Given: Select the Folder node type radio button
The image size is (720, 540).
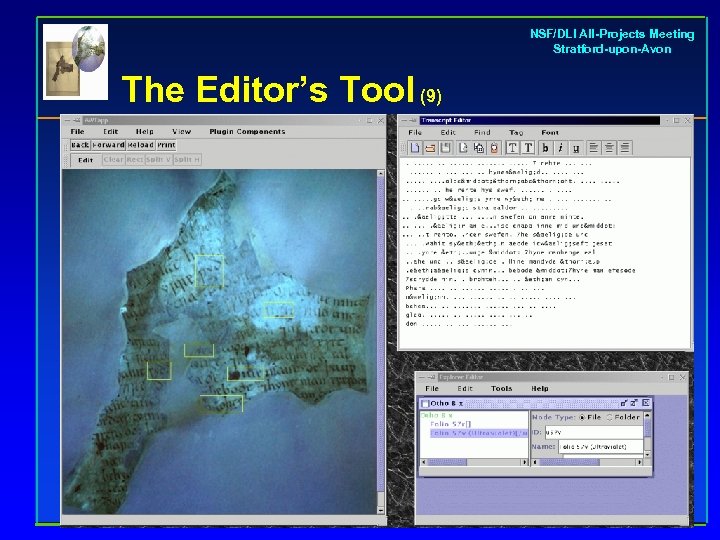Looking at the screenshot, I should 610,417.
